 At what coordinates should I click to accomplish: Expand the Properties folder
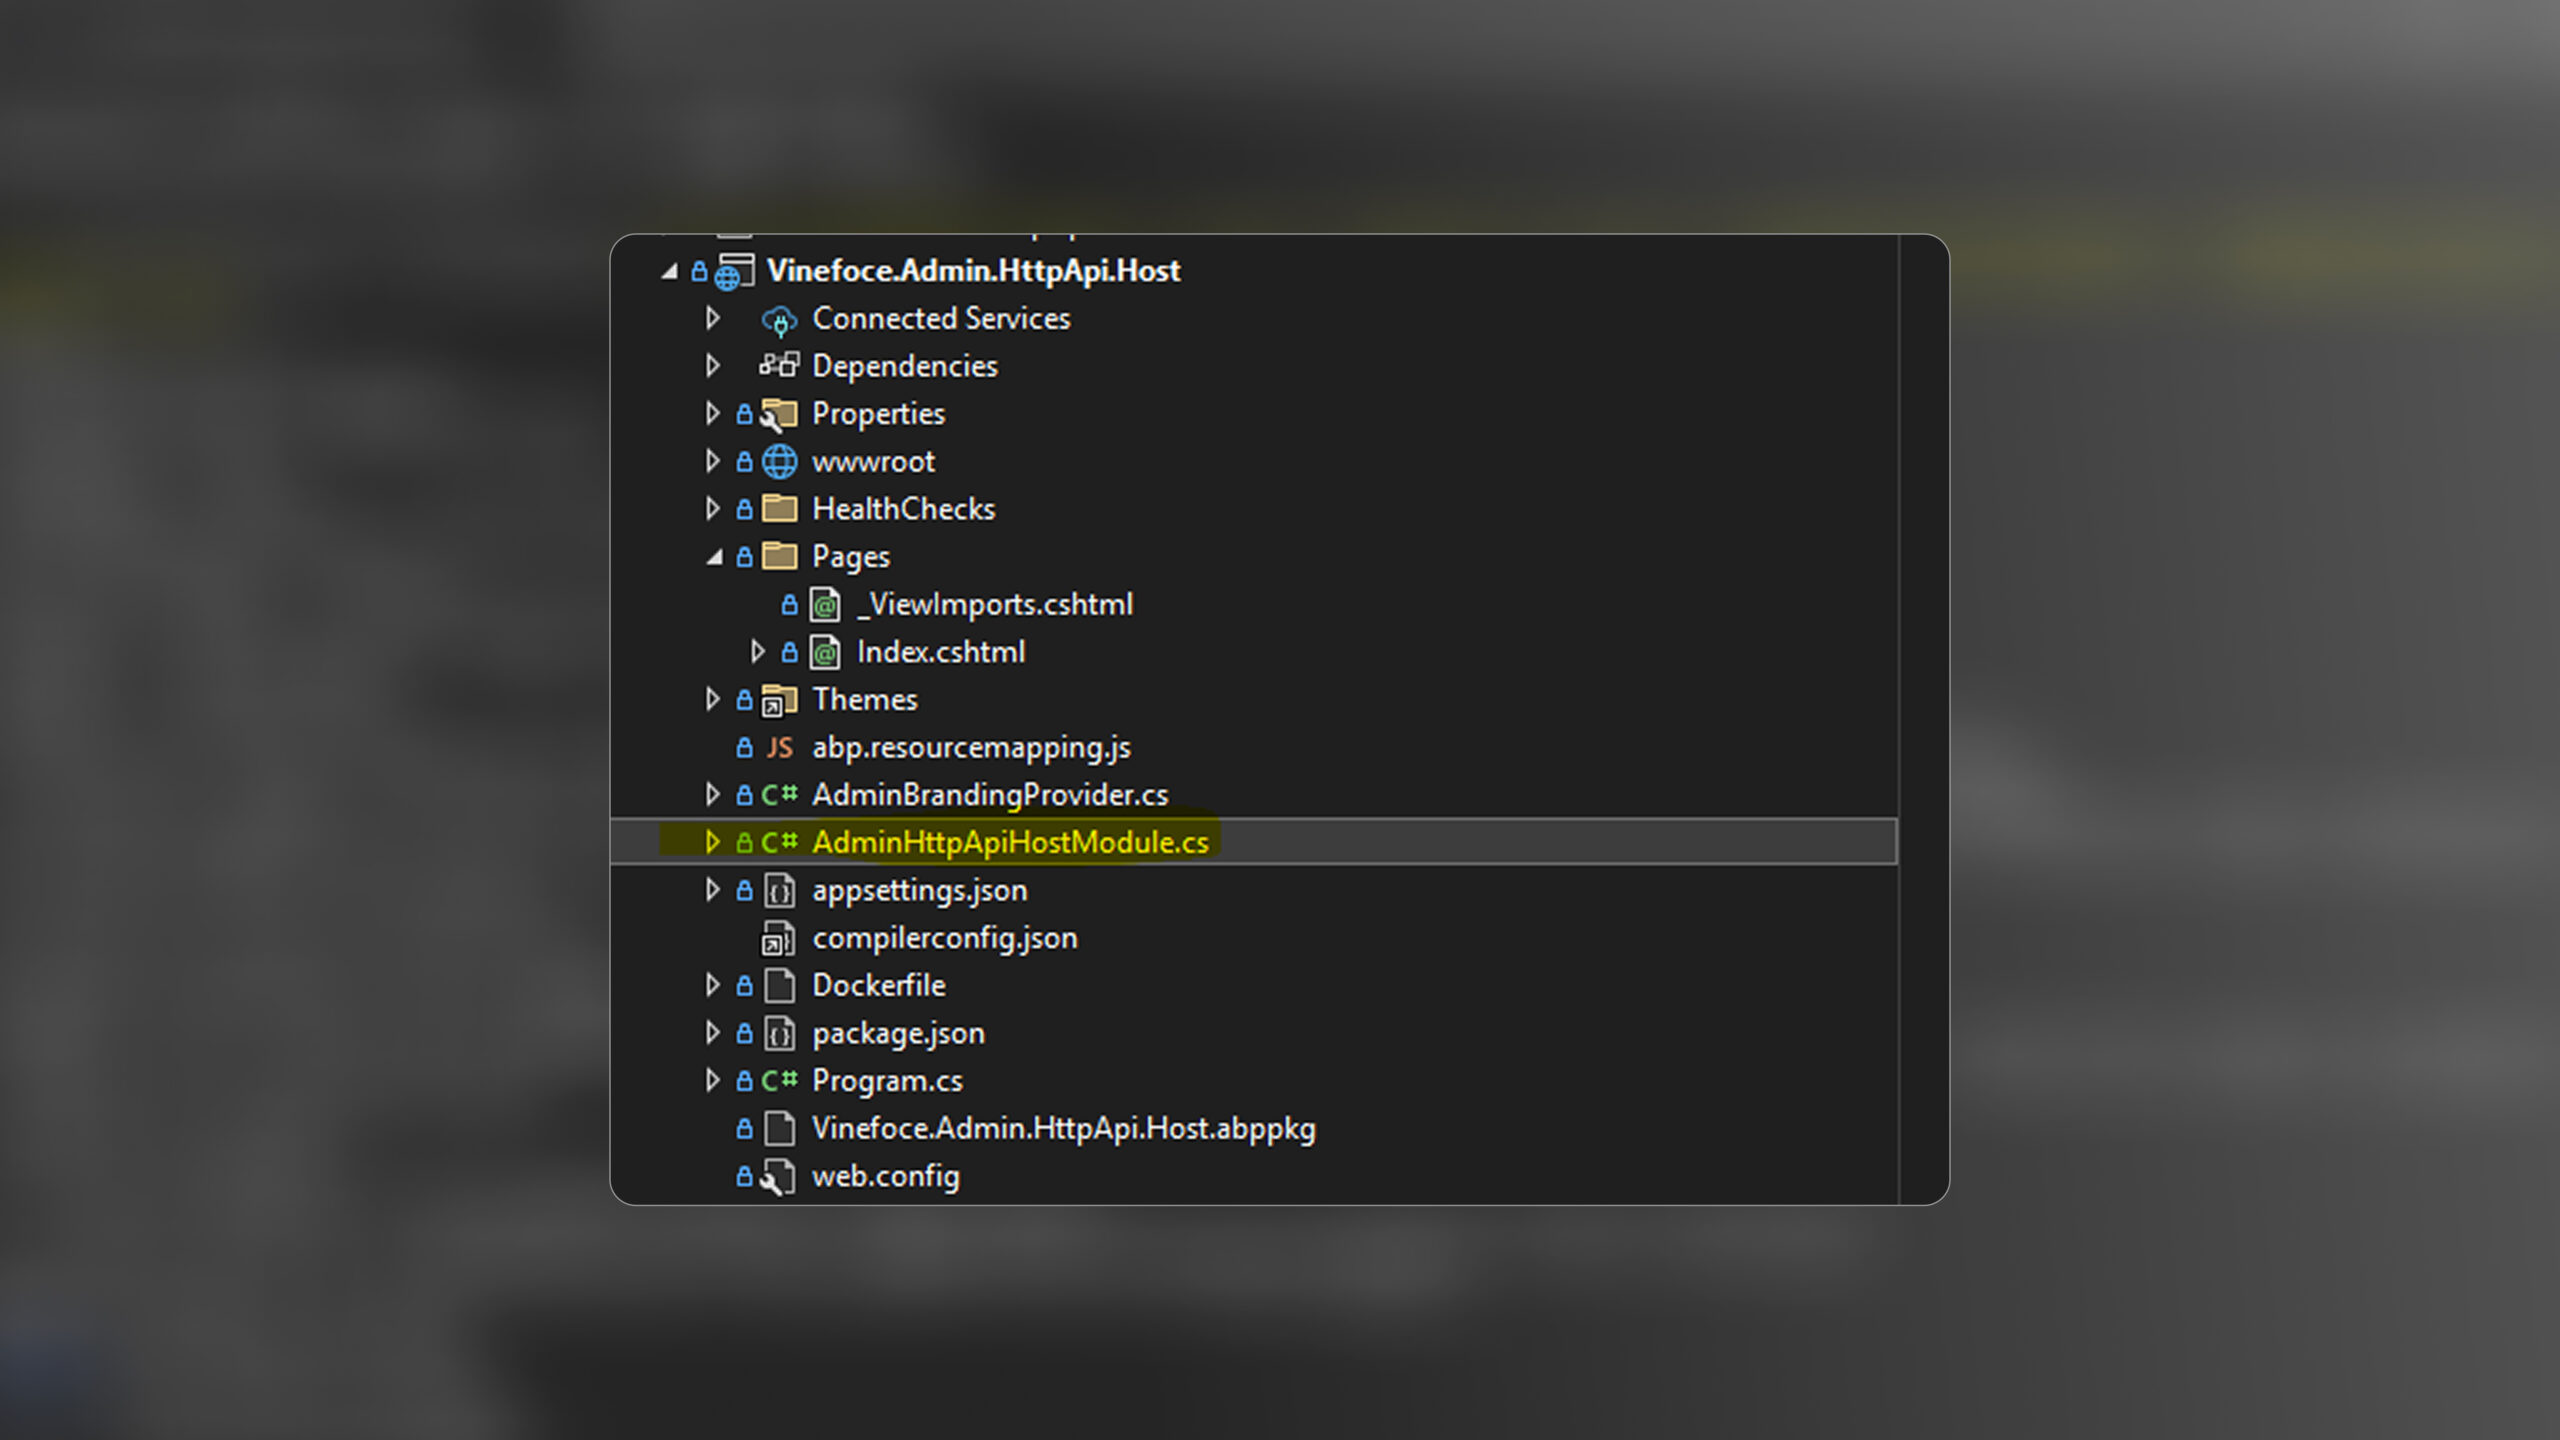[x=713, y=413]
